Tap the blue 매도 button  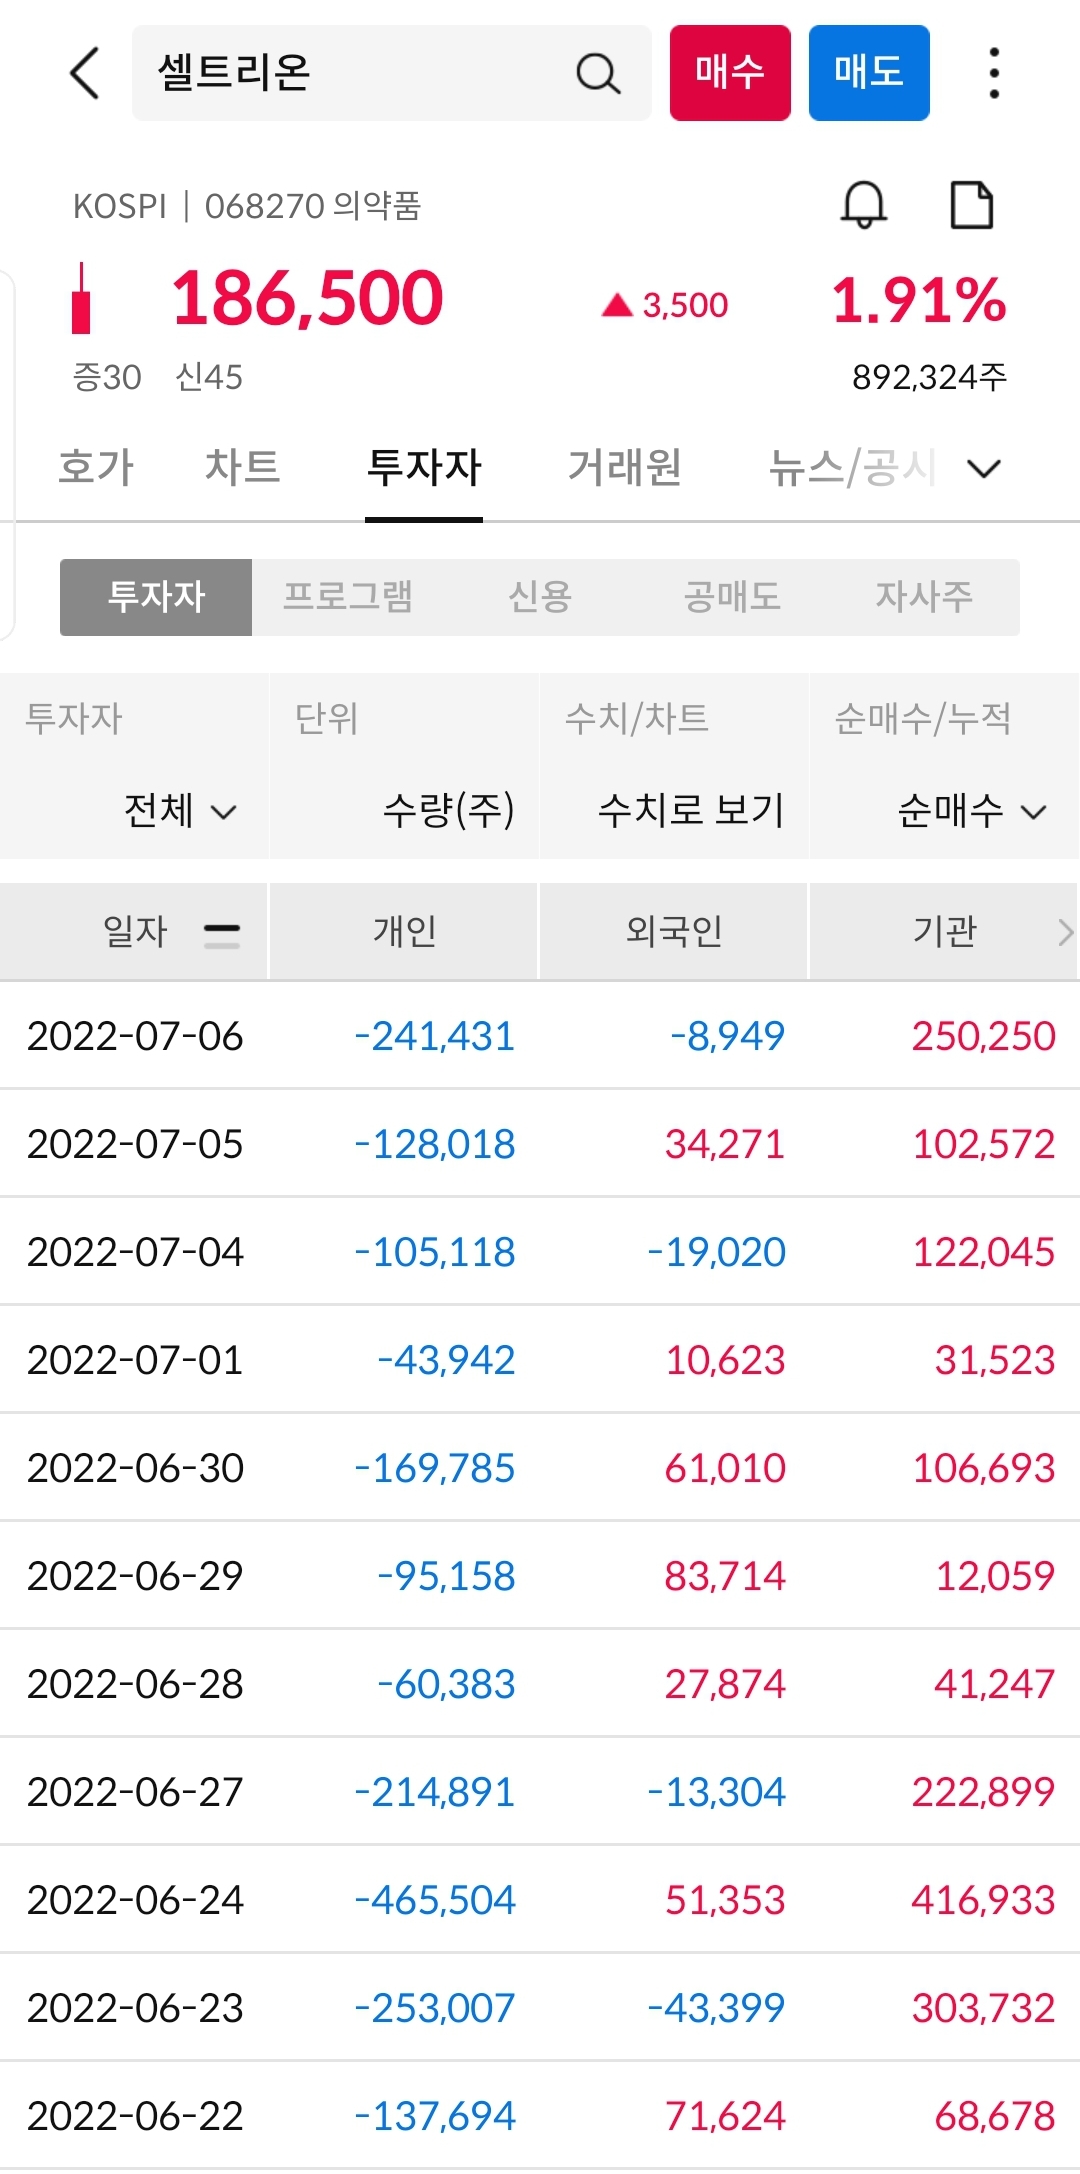pos(869,73)
